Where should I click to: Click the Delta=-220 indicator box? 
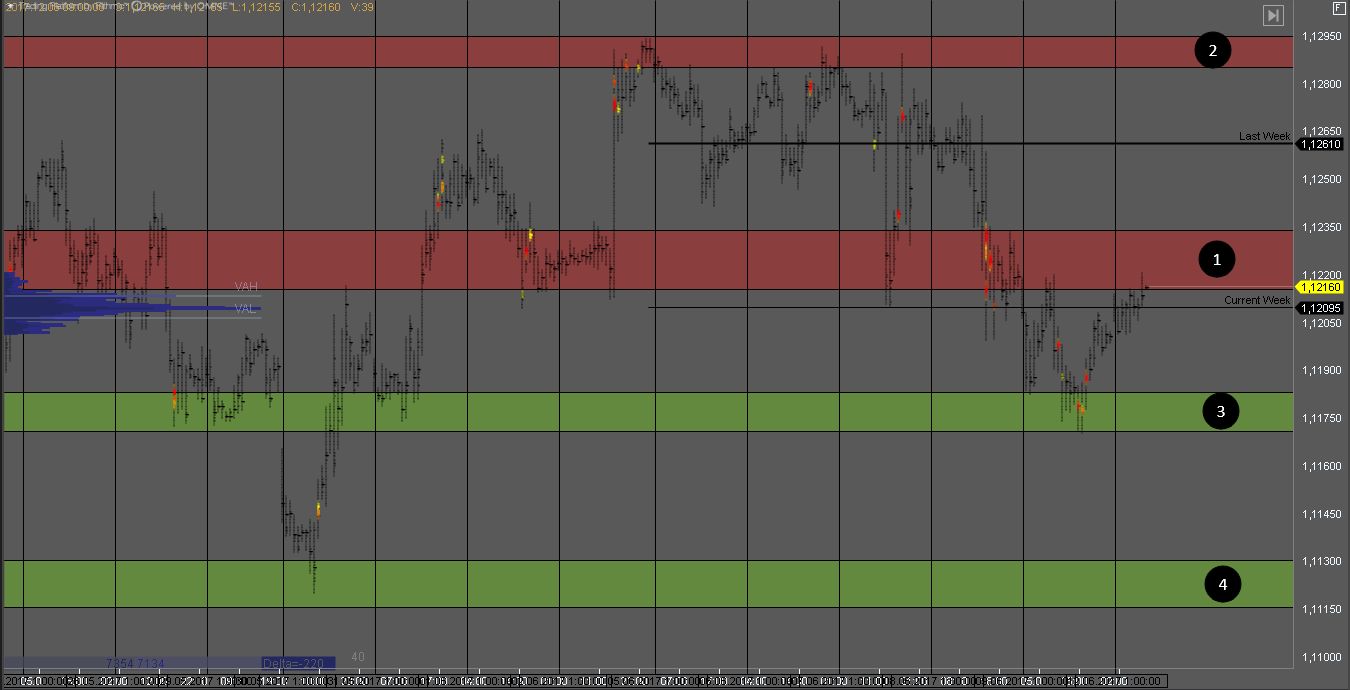tap(296, 663)
